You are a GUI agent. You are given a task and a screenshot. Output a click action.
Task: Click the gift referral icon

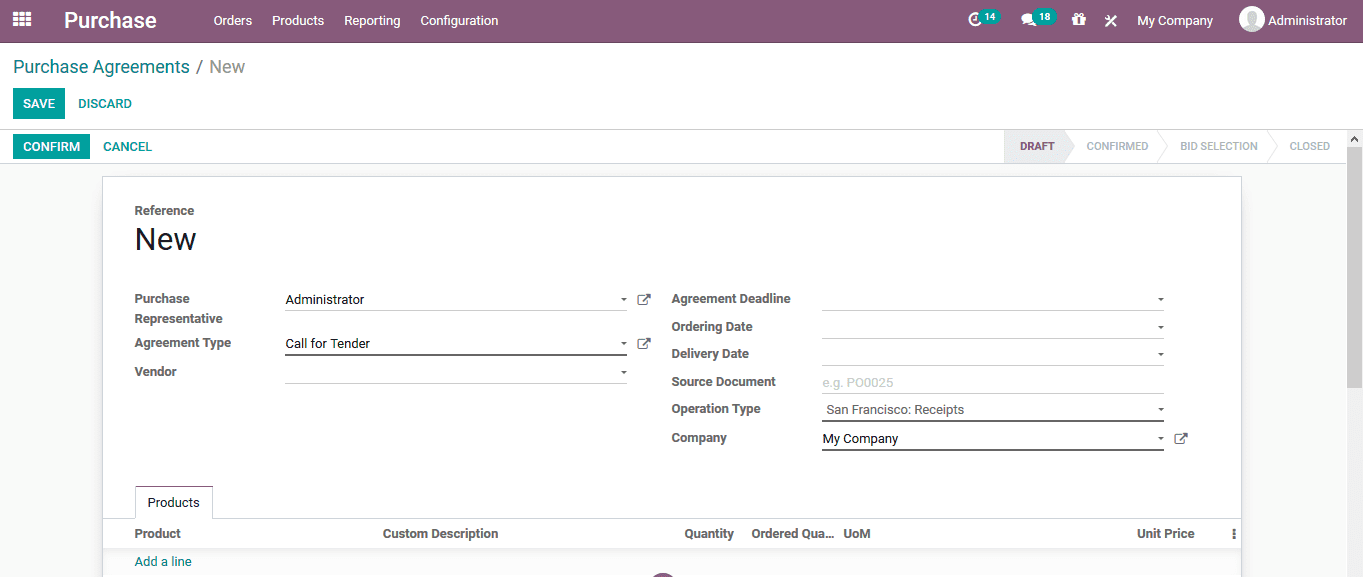click(1078, 19)
